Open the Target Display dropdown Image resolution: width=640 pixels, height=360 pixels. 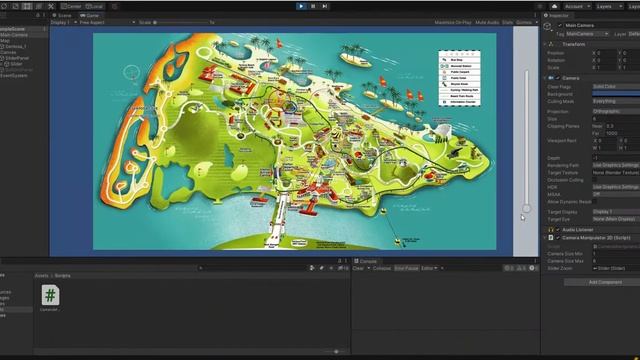coord(616,212)
